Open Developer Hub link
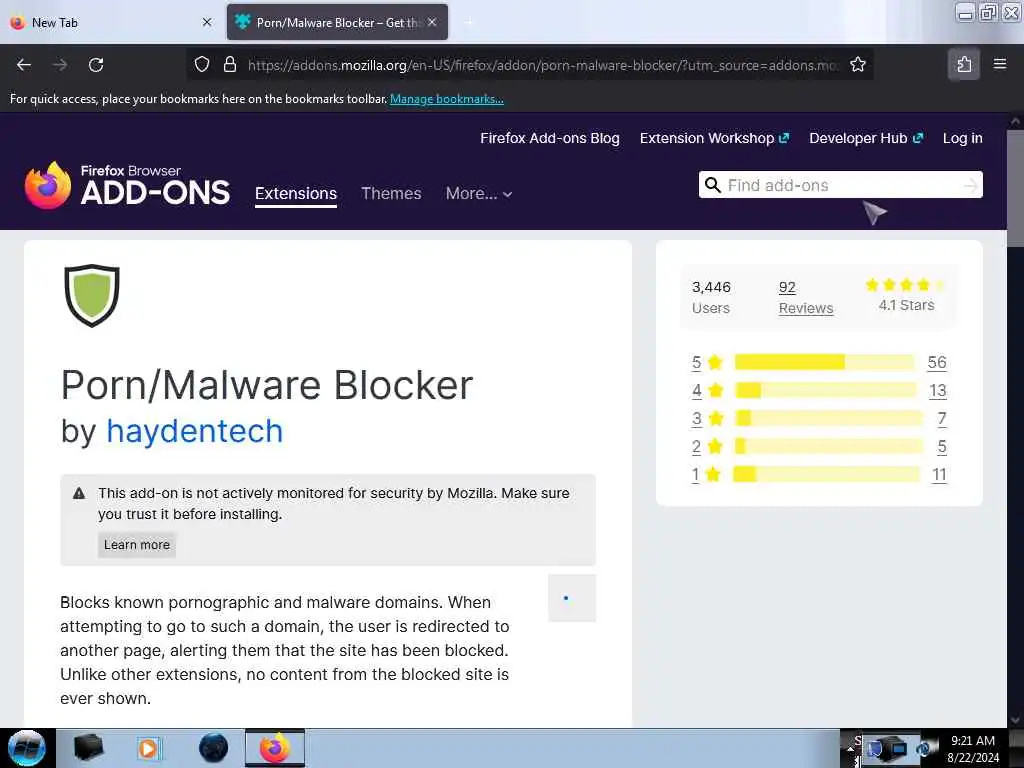Screen dimensions: 1024x768 (x=866, y=138)
